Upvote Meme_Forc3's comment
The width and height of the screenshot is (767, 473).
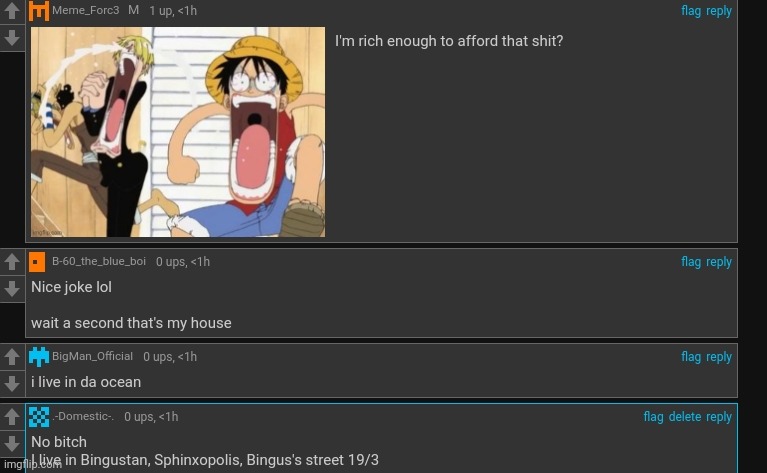11,13
